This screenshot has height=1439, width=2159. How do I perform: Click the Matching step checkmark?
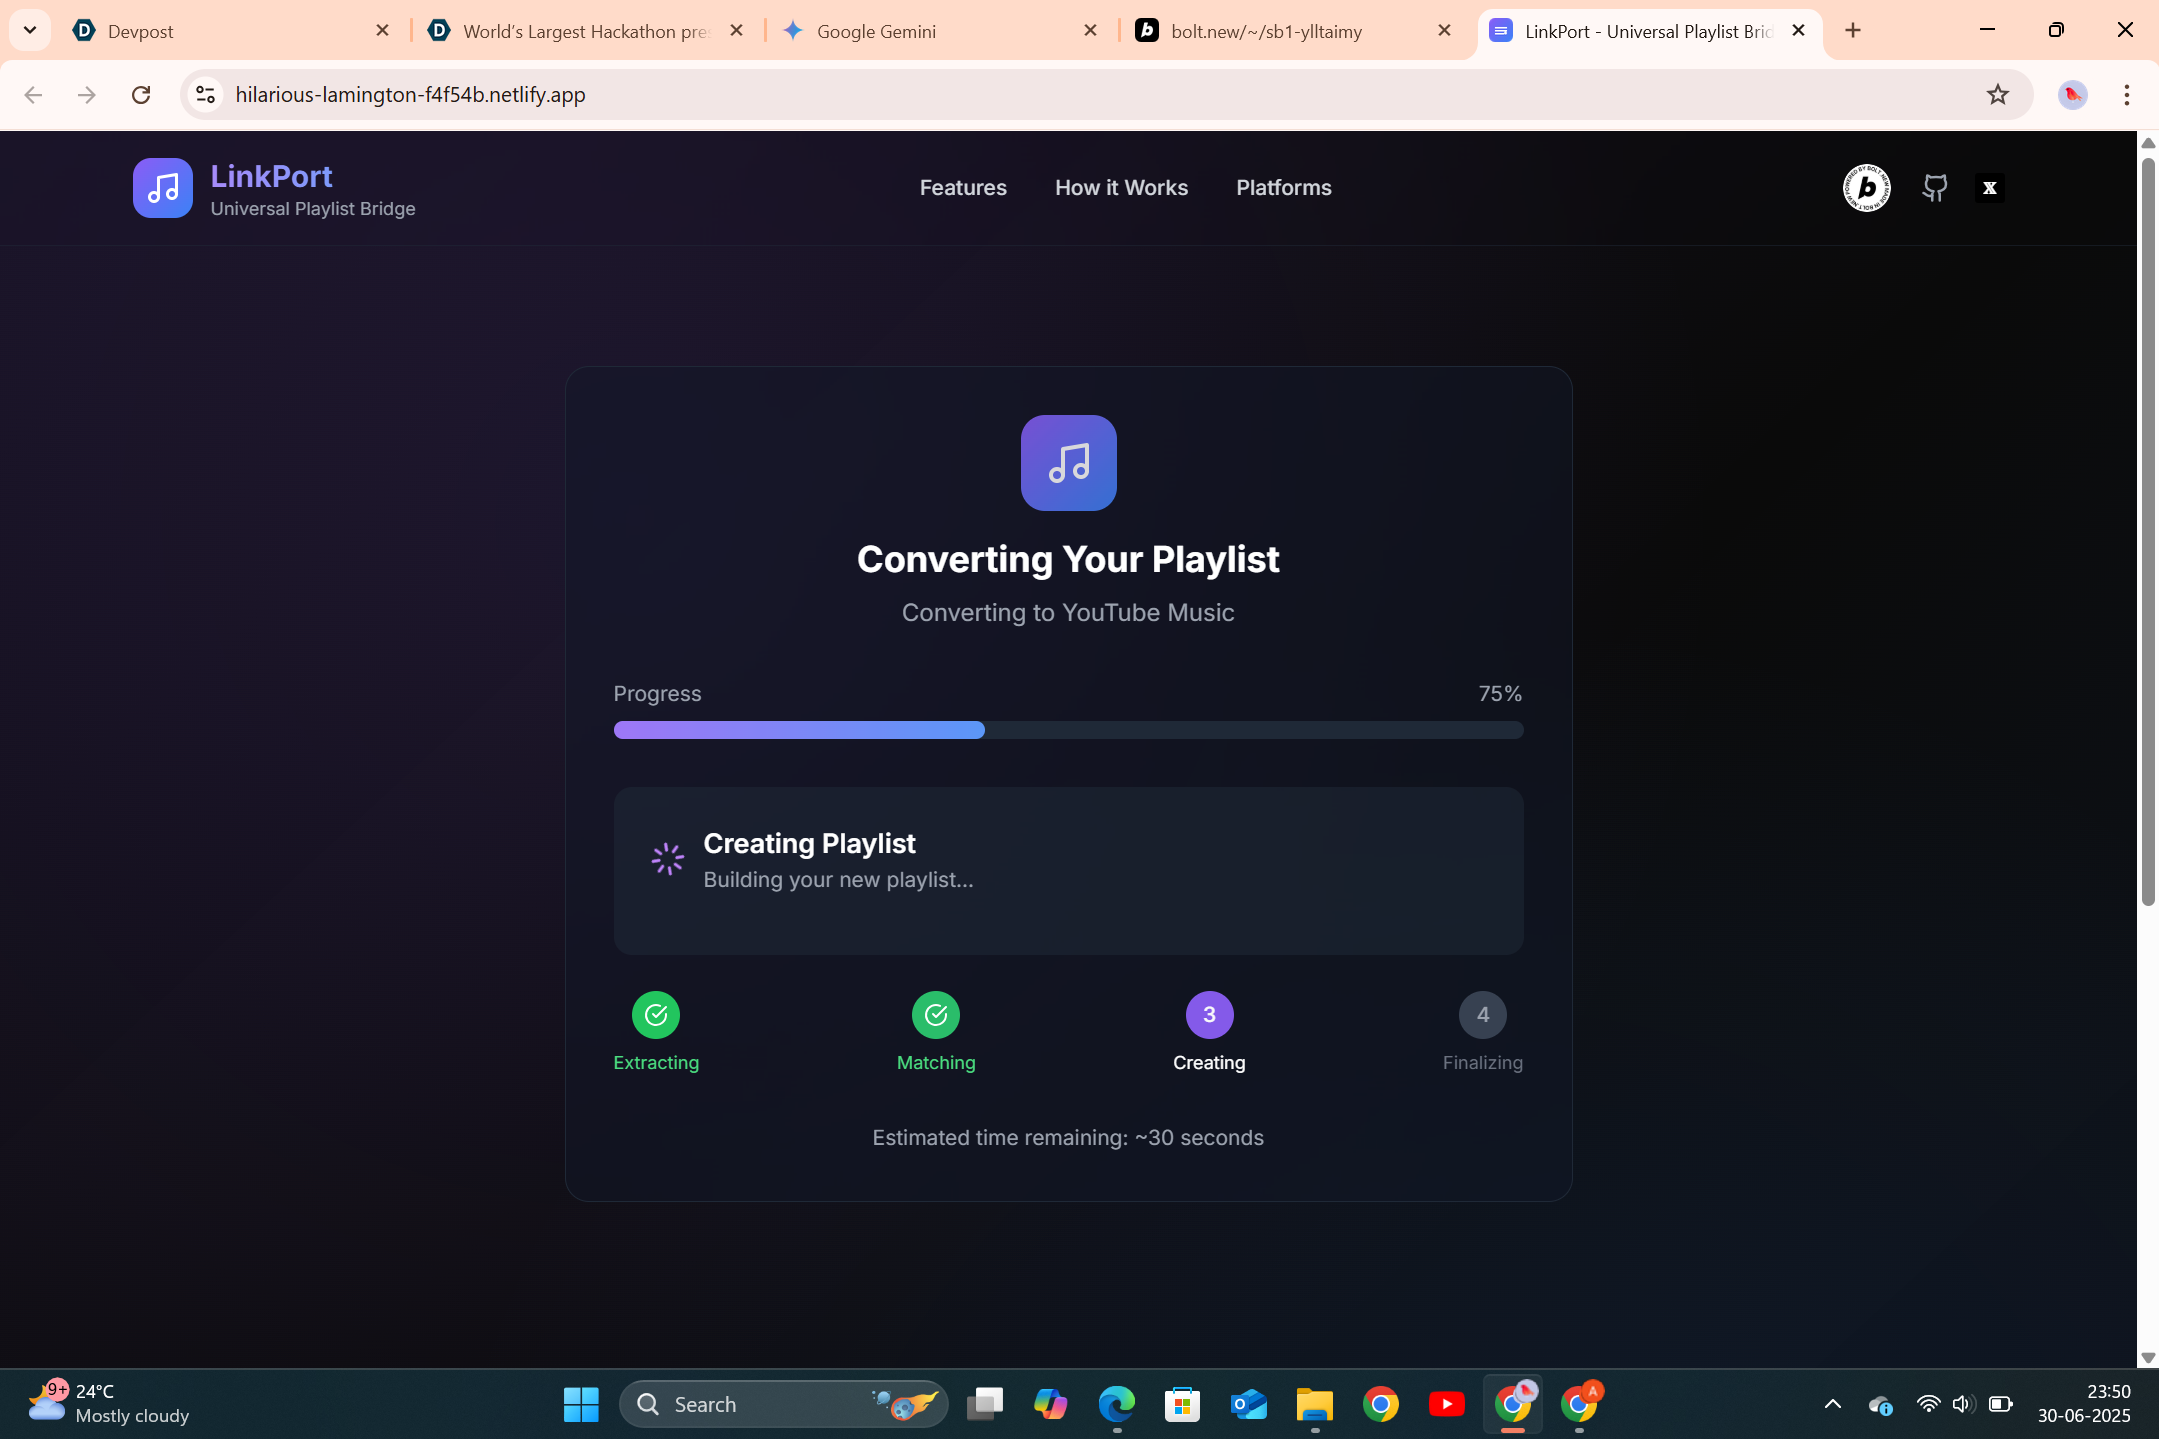[x=936, y=1015]
